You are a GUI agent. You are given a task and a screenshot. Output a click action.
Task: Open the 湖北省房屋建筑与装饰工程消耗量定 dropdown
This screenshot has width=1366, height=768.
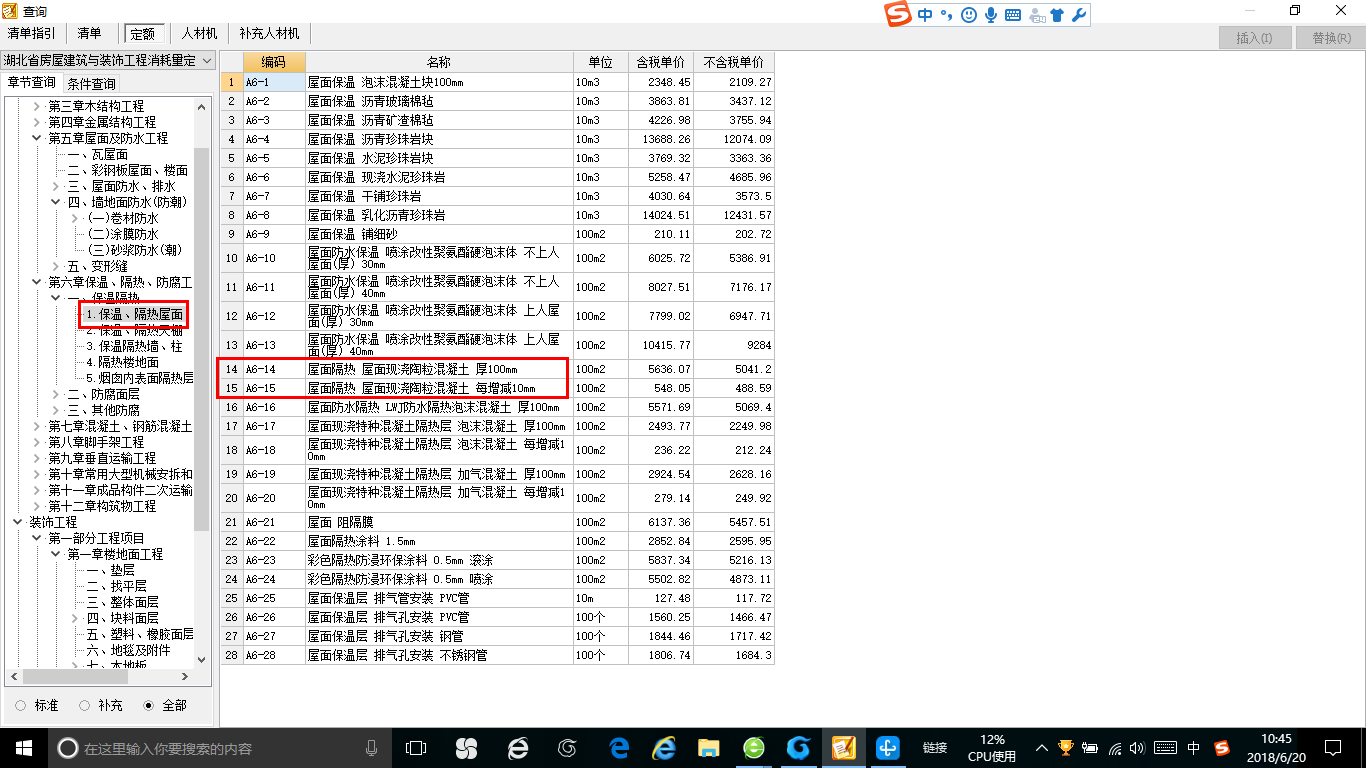point(108,60)
